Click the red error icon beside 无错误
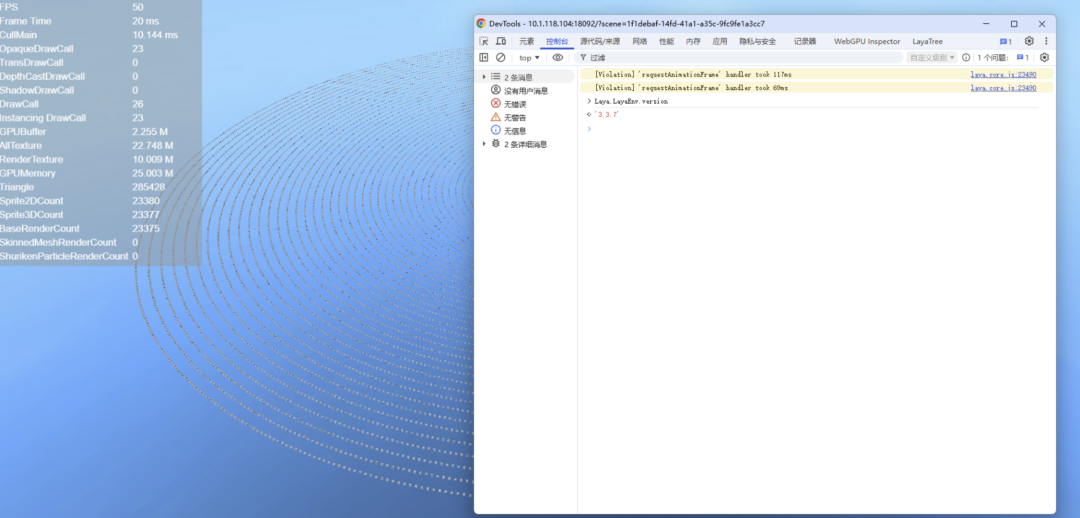 click(x=495, y=103)
